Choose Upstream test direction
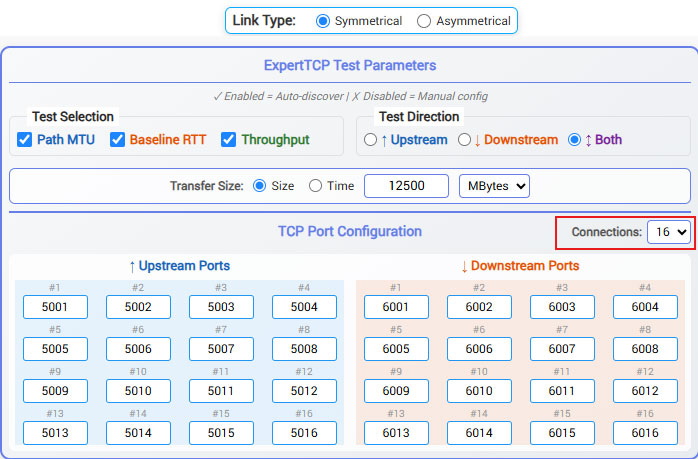This screenshot has width=698, height=459. (x=371, y=140)
